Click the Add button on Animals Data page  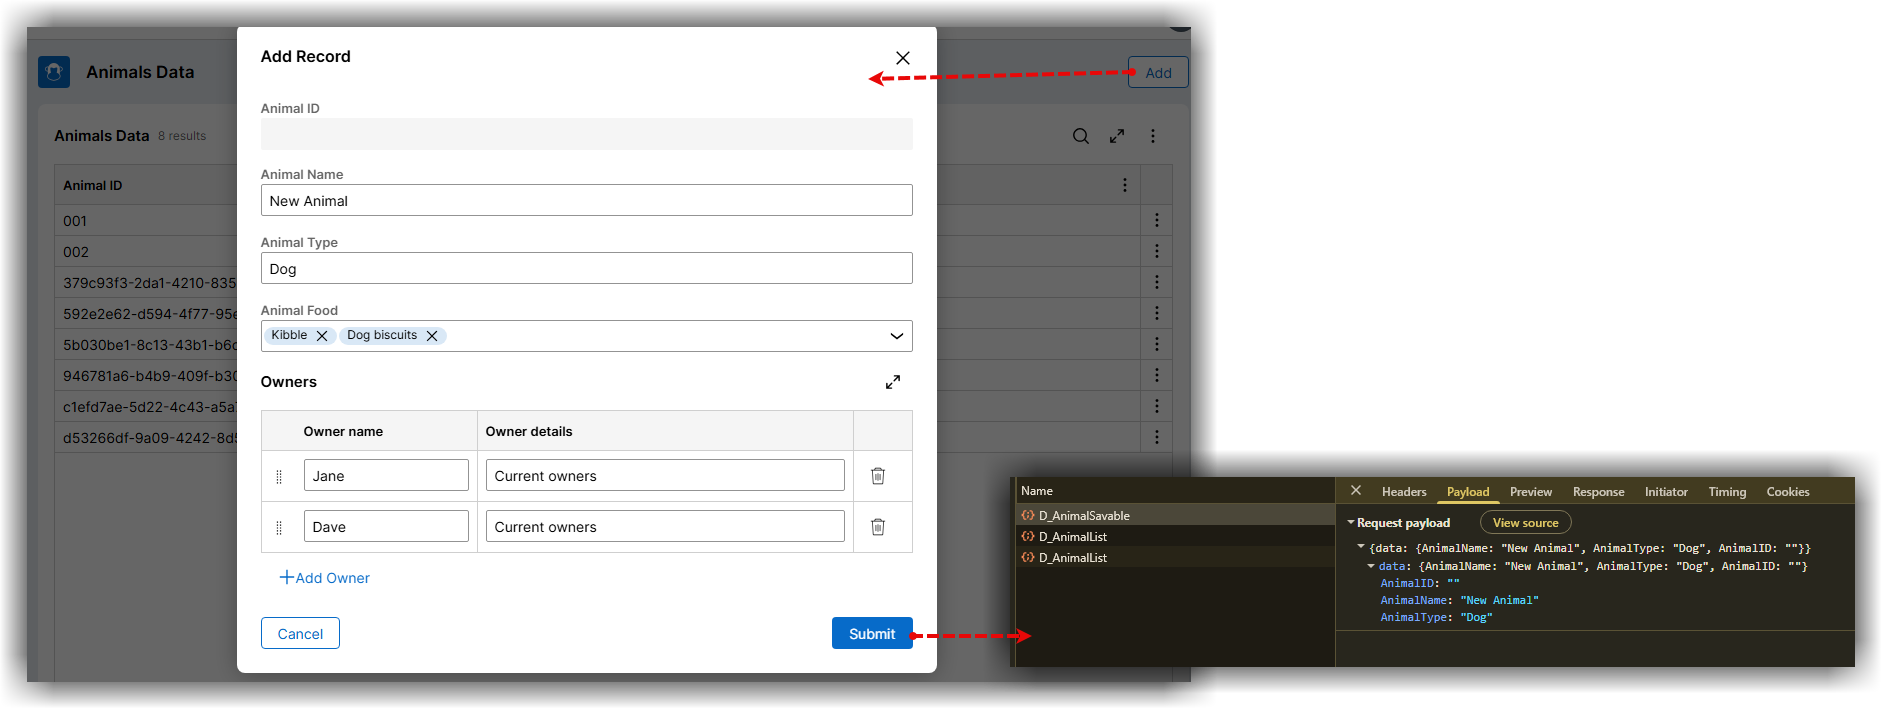(x=1158, y=72)
